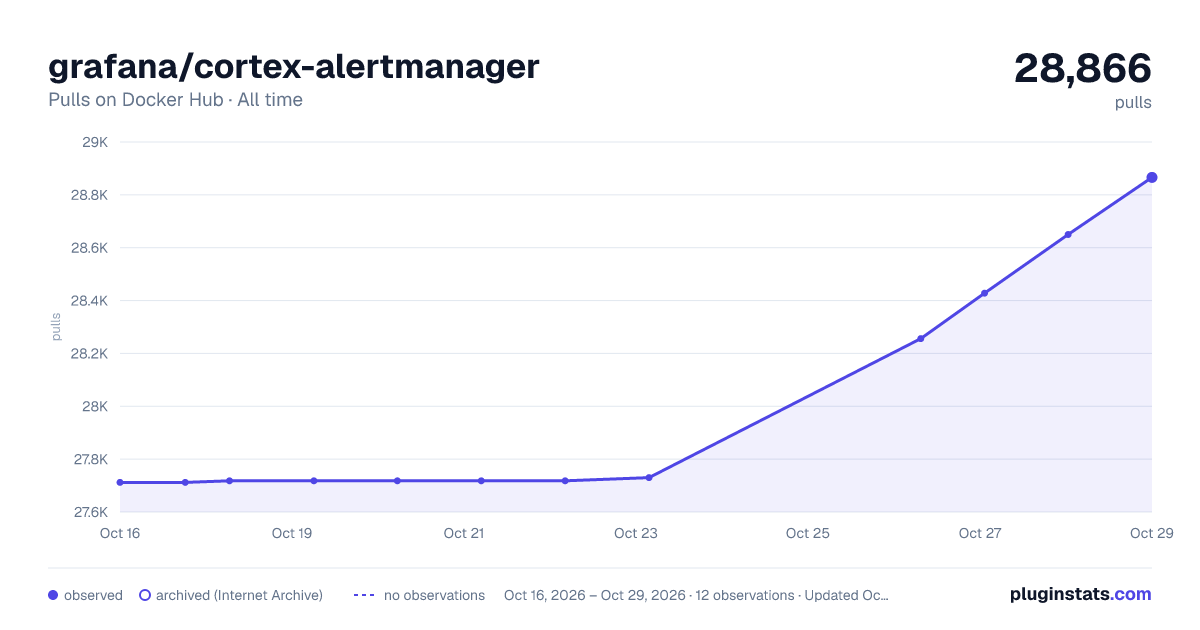This screenshot has width=1200, height=630.
Task: Click 'archived (Internet Archive)' legend label
Action: (239, 595)
